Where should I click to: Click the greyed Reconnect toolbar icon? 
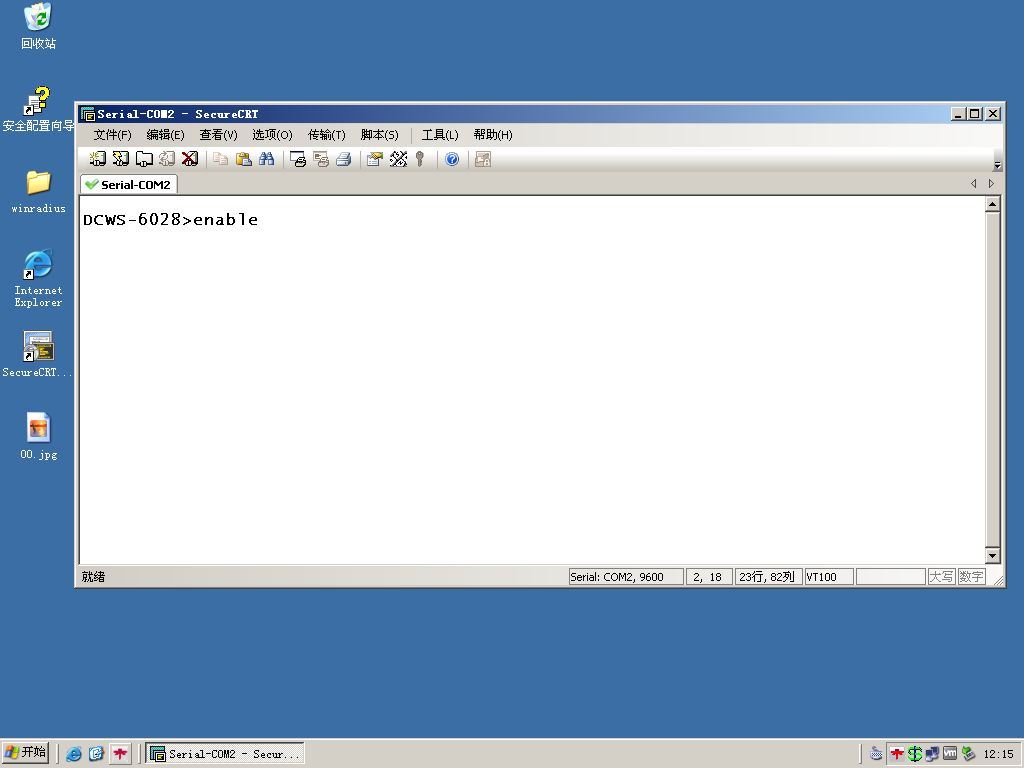[x=167, y=159]
